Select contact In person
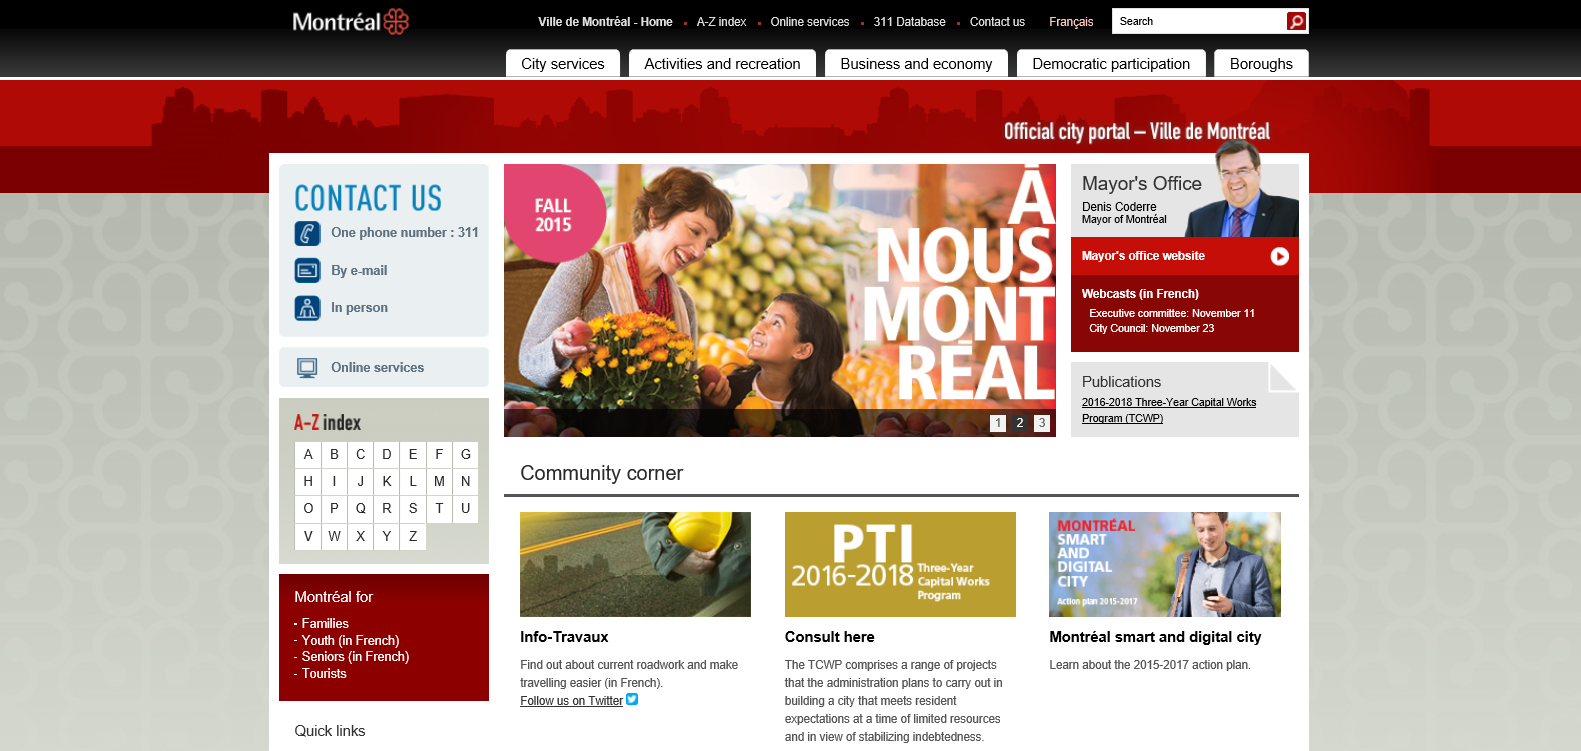The image size is (1581, 751). pyautogui.click(x=359, y=308)
